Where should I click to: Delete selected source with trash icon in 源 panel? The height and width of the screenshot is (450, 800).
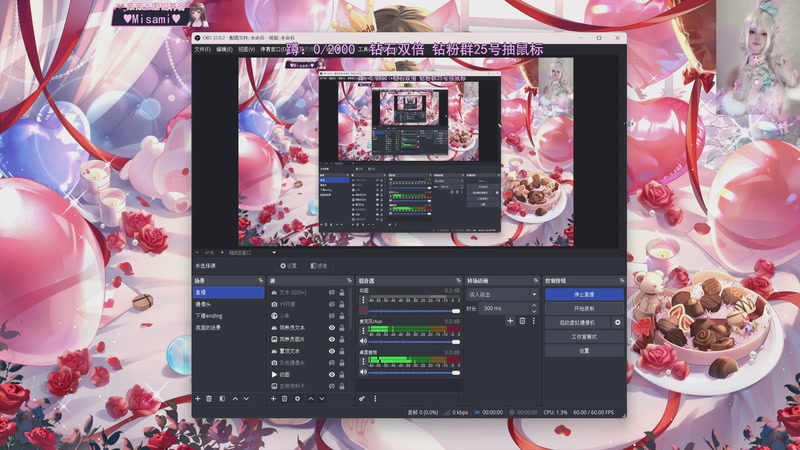click(285, 398)
